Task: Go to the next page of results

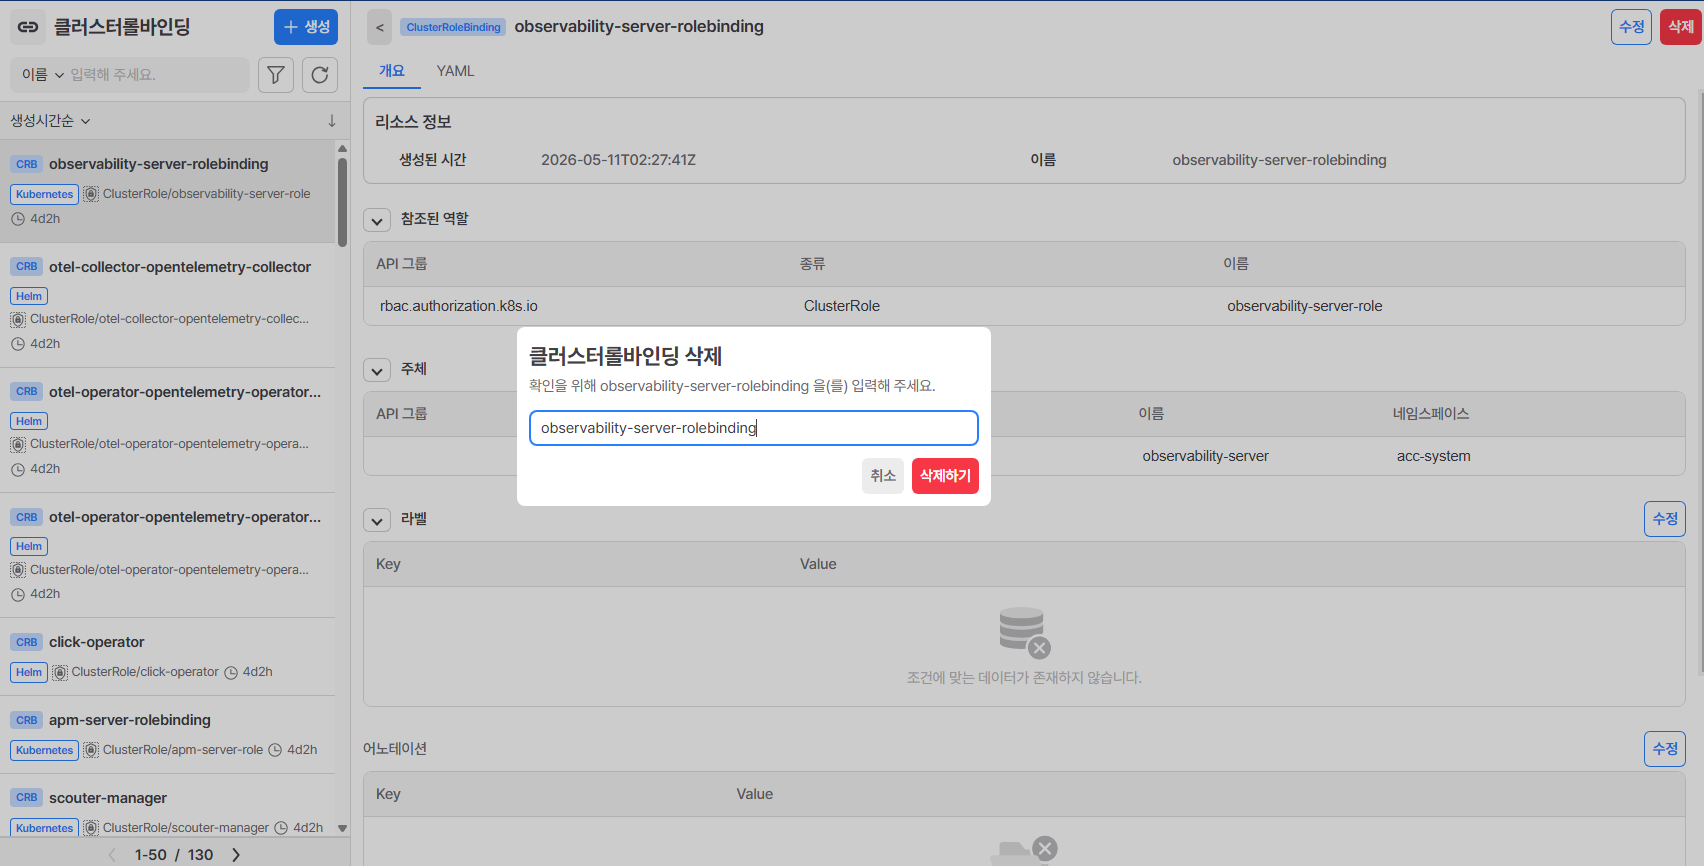Action: coord(236,855)
